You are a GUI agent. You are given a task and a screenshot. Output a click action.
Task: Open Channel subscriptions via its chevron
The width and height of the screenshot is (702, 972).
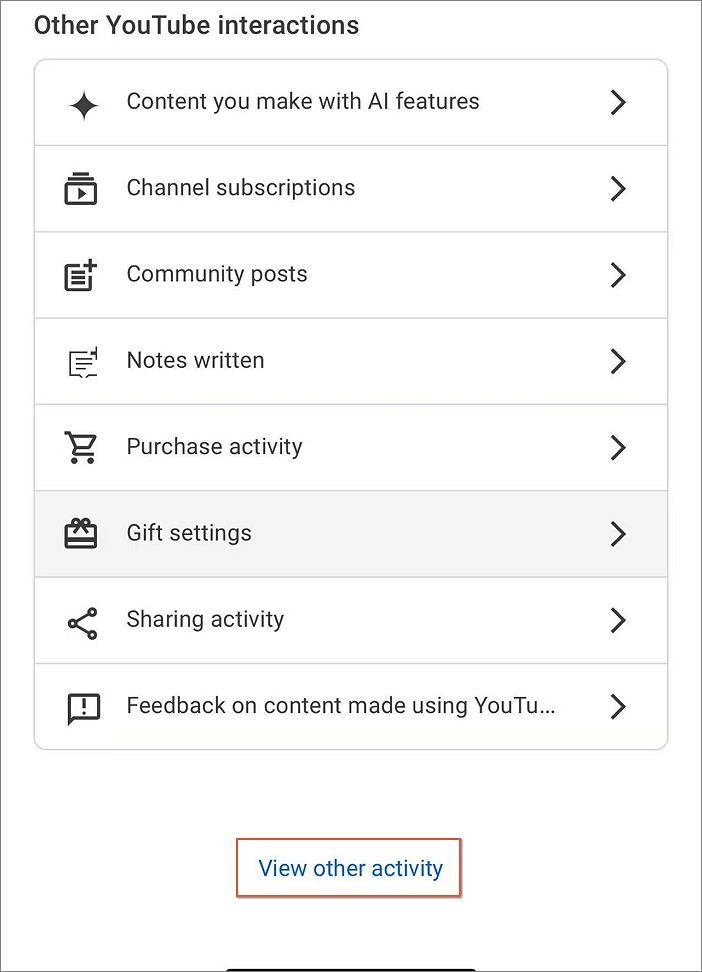click(x=618, y=188)
